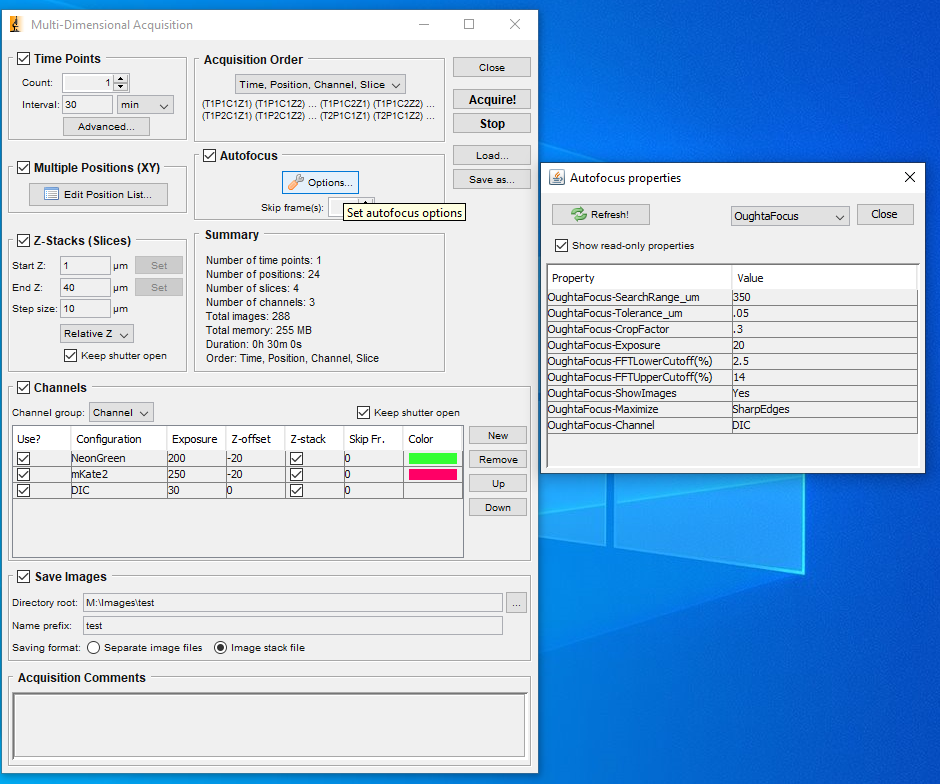Click browse button next to Directory root
This screenshot has height=784, width=940.
pos(516,602)
